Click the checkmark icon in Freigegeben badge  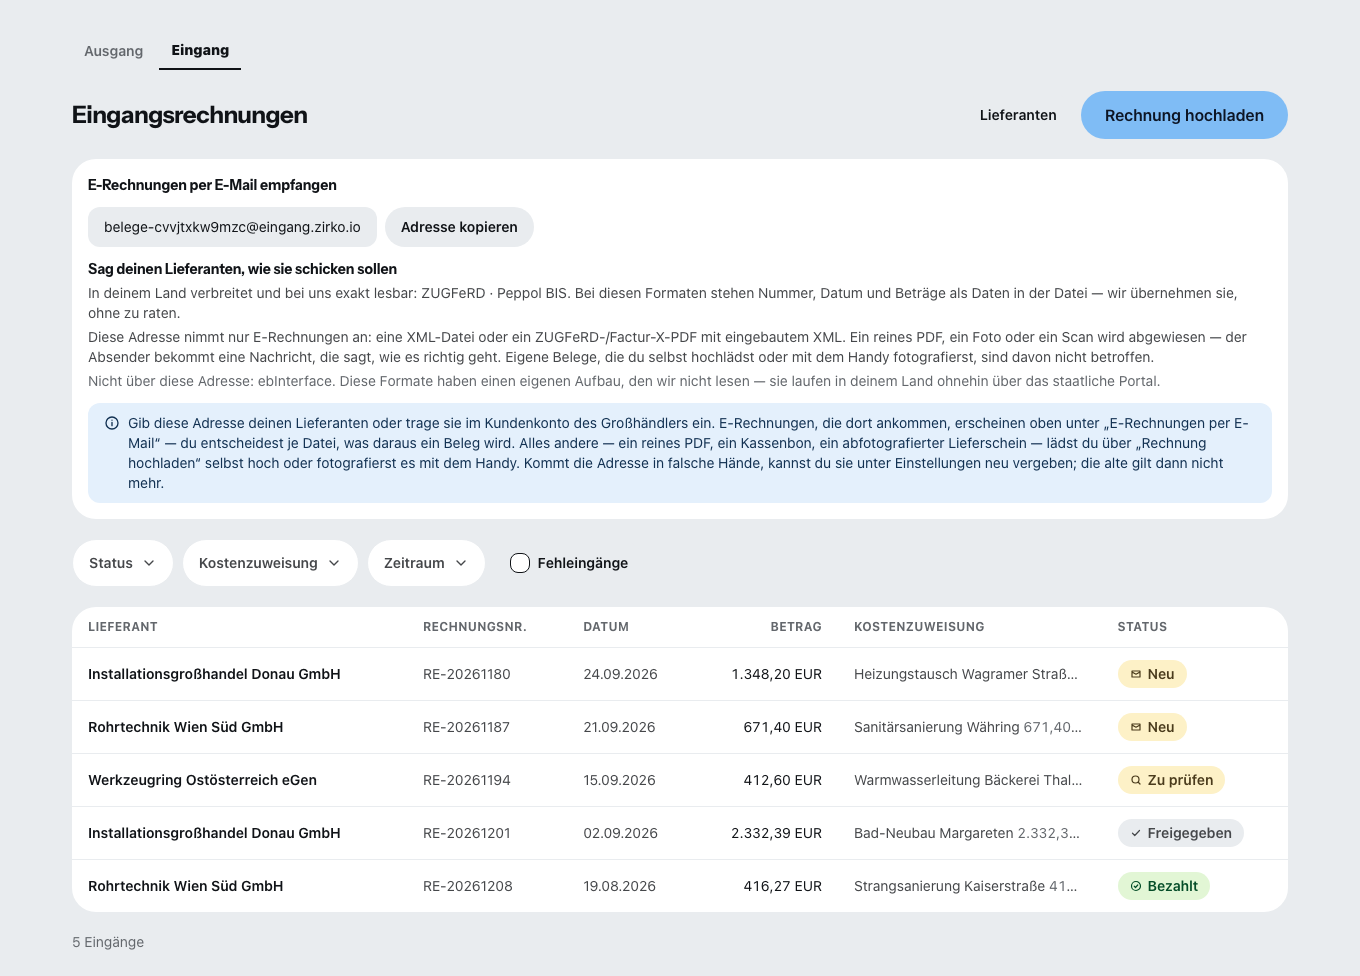(1136, 833)
